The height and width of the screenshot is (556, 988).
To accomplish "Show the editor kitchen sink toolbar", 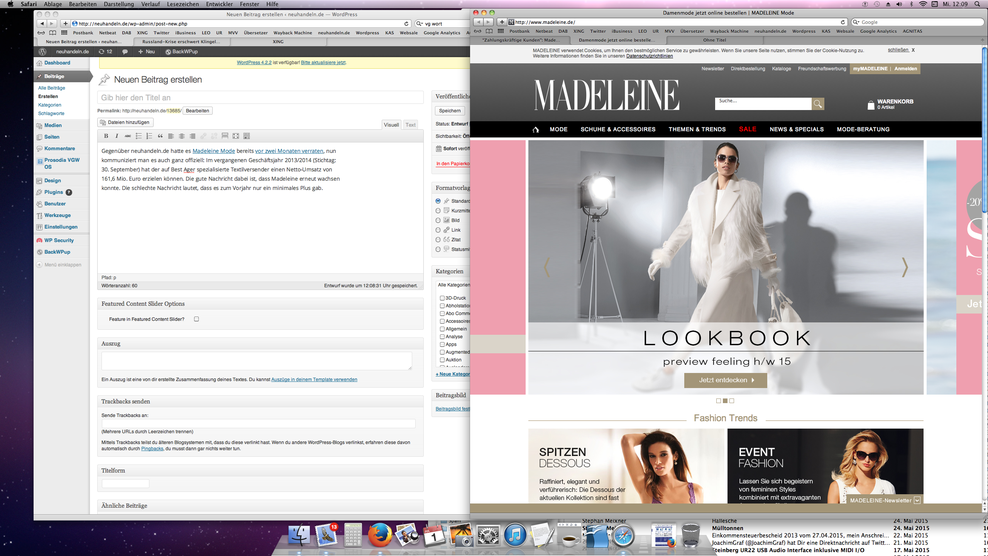I will coord(246,136).
